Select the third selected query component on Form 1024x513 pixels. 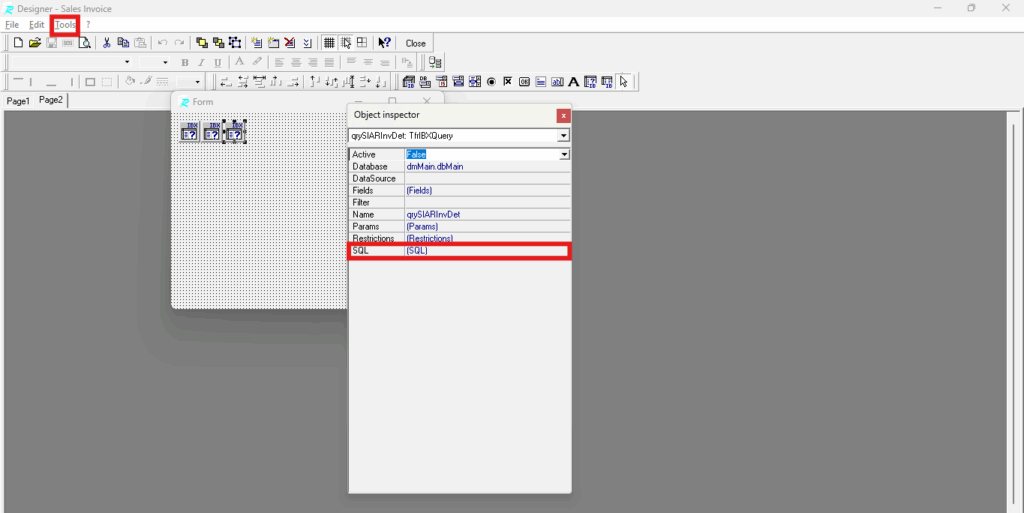[234, 132]
